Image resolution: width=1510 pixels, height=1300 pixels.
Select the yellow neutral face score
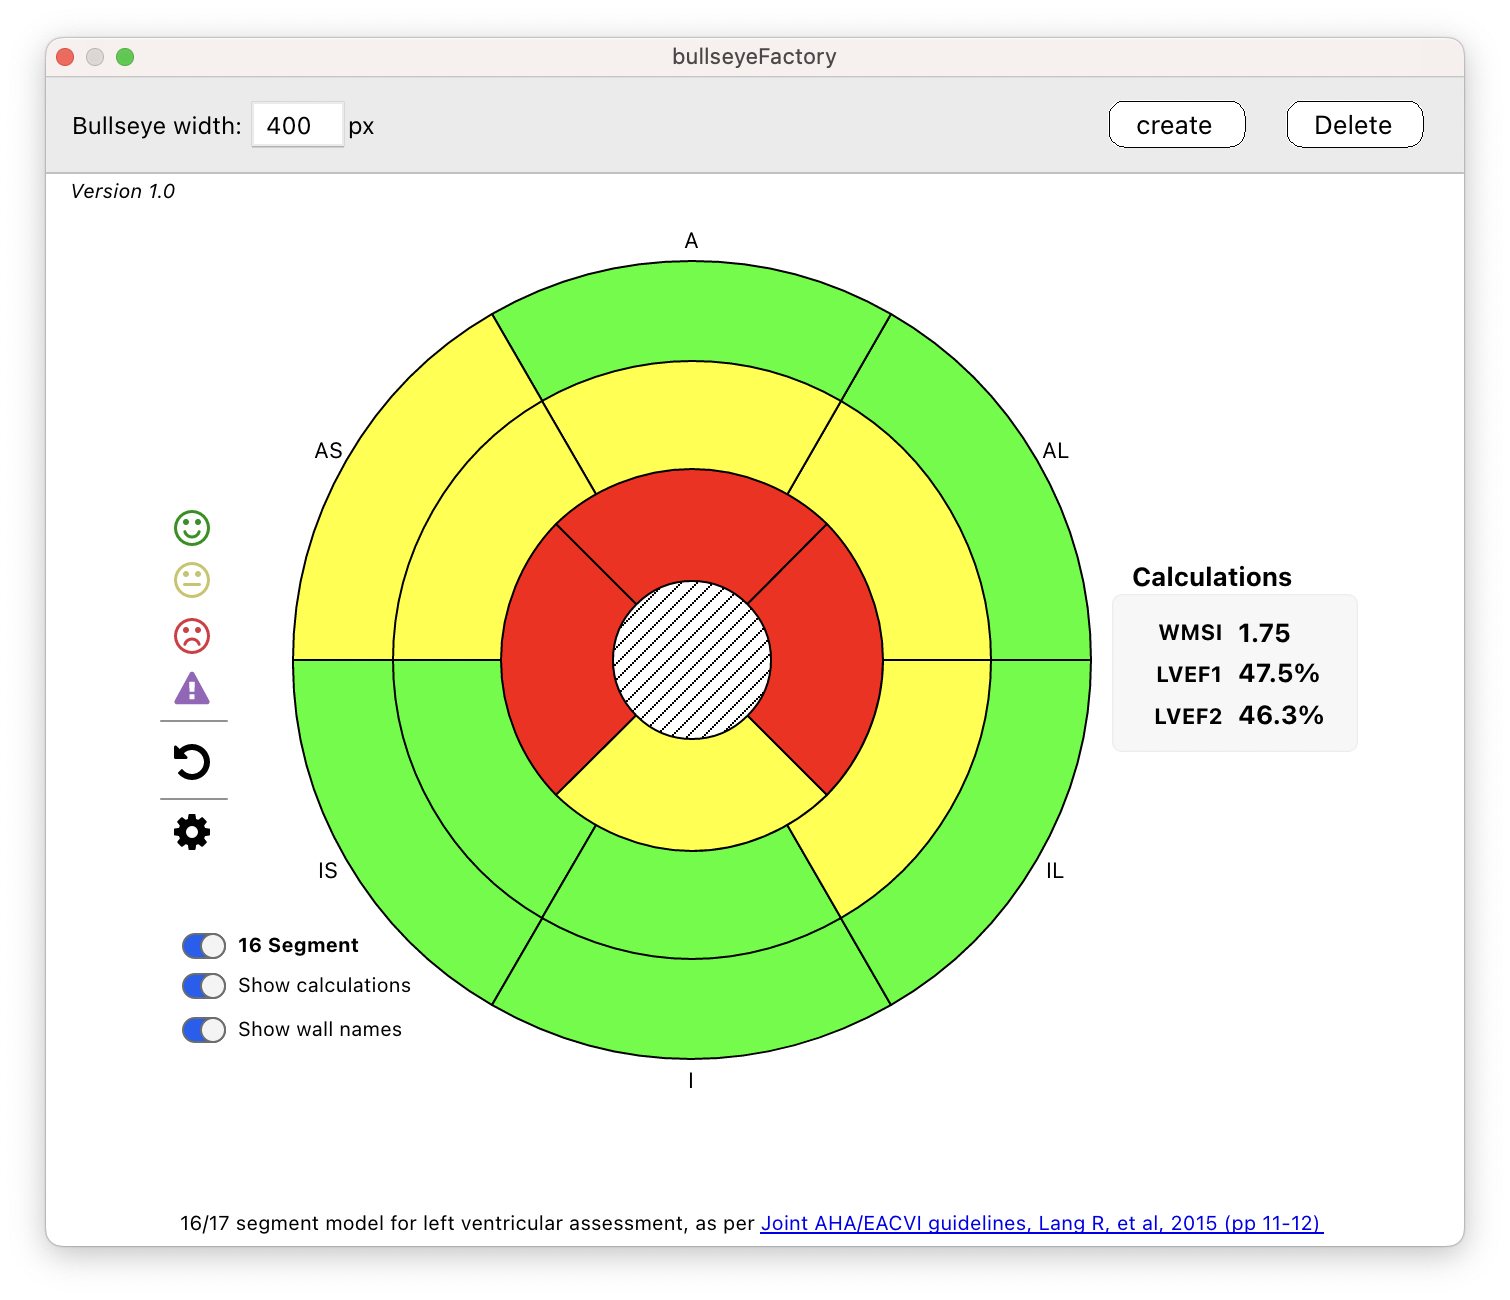[193, 582]
